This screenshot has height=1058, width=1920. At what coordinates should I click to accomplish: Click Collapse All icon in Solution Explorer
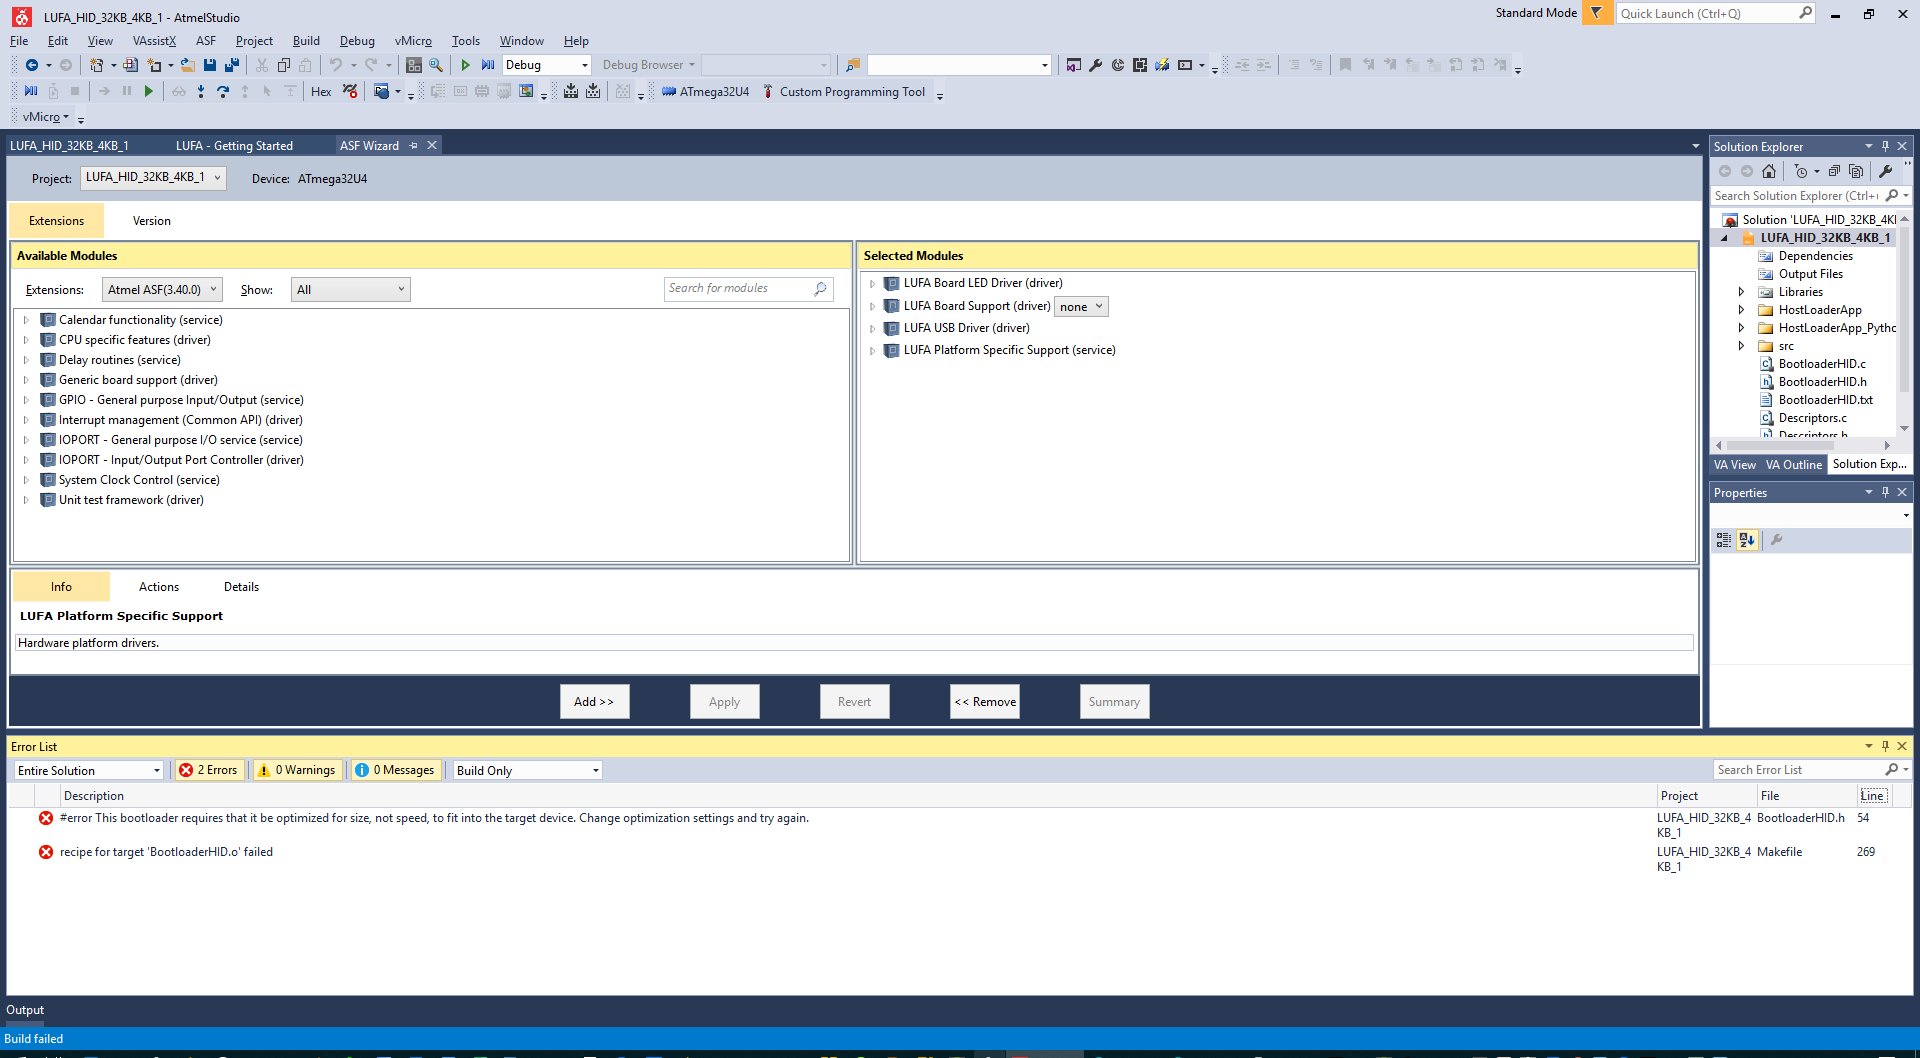(1834, 171)
